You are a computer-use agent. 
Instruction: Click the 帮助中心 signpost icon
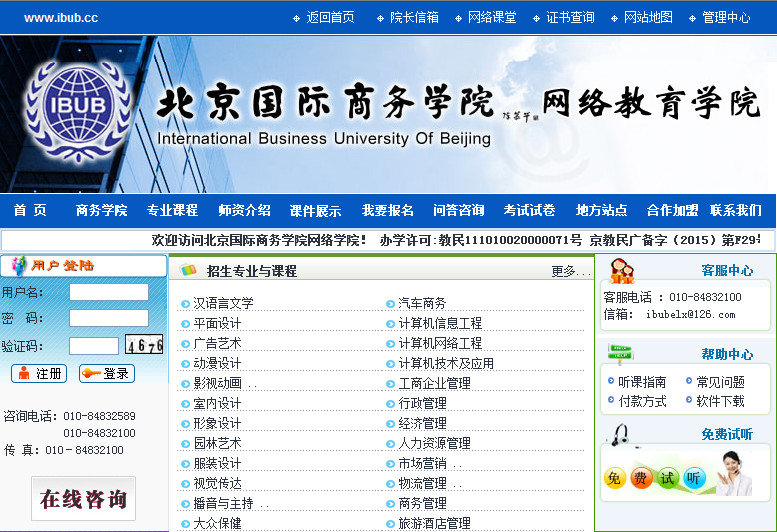[620, 354]
